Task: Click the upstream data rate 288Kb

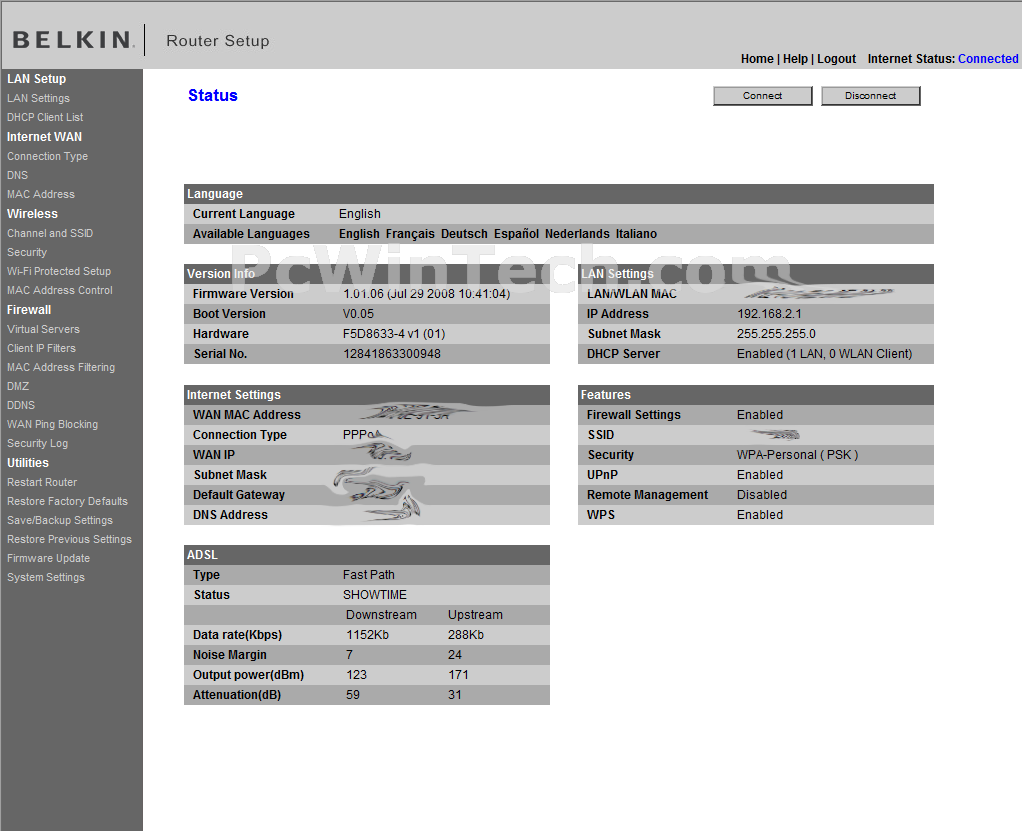Action: click(466, 635)
